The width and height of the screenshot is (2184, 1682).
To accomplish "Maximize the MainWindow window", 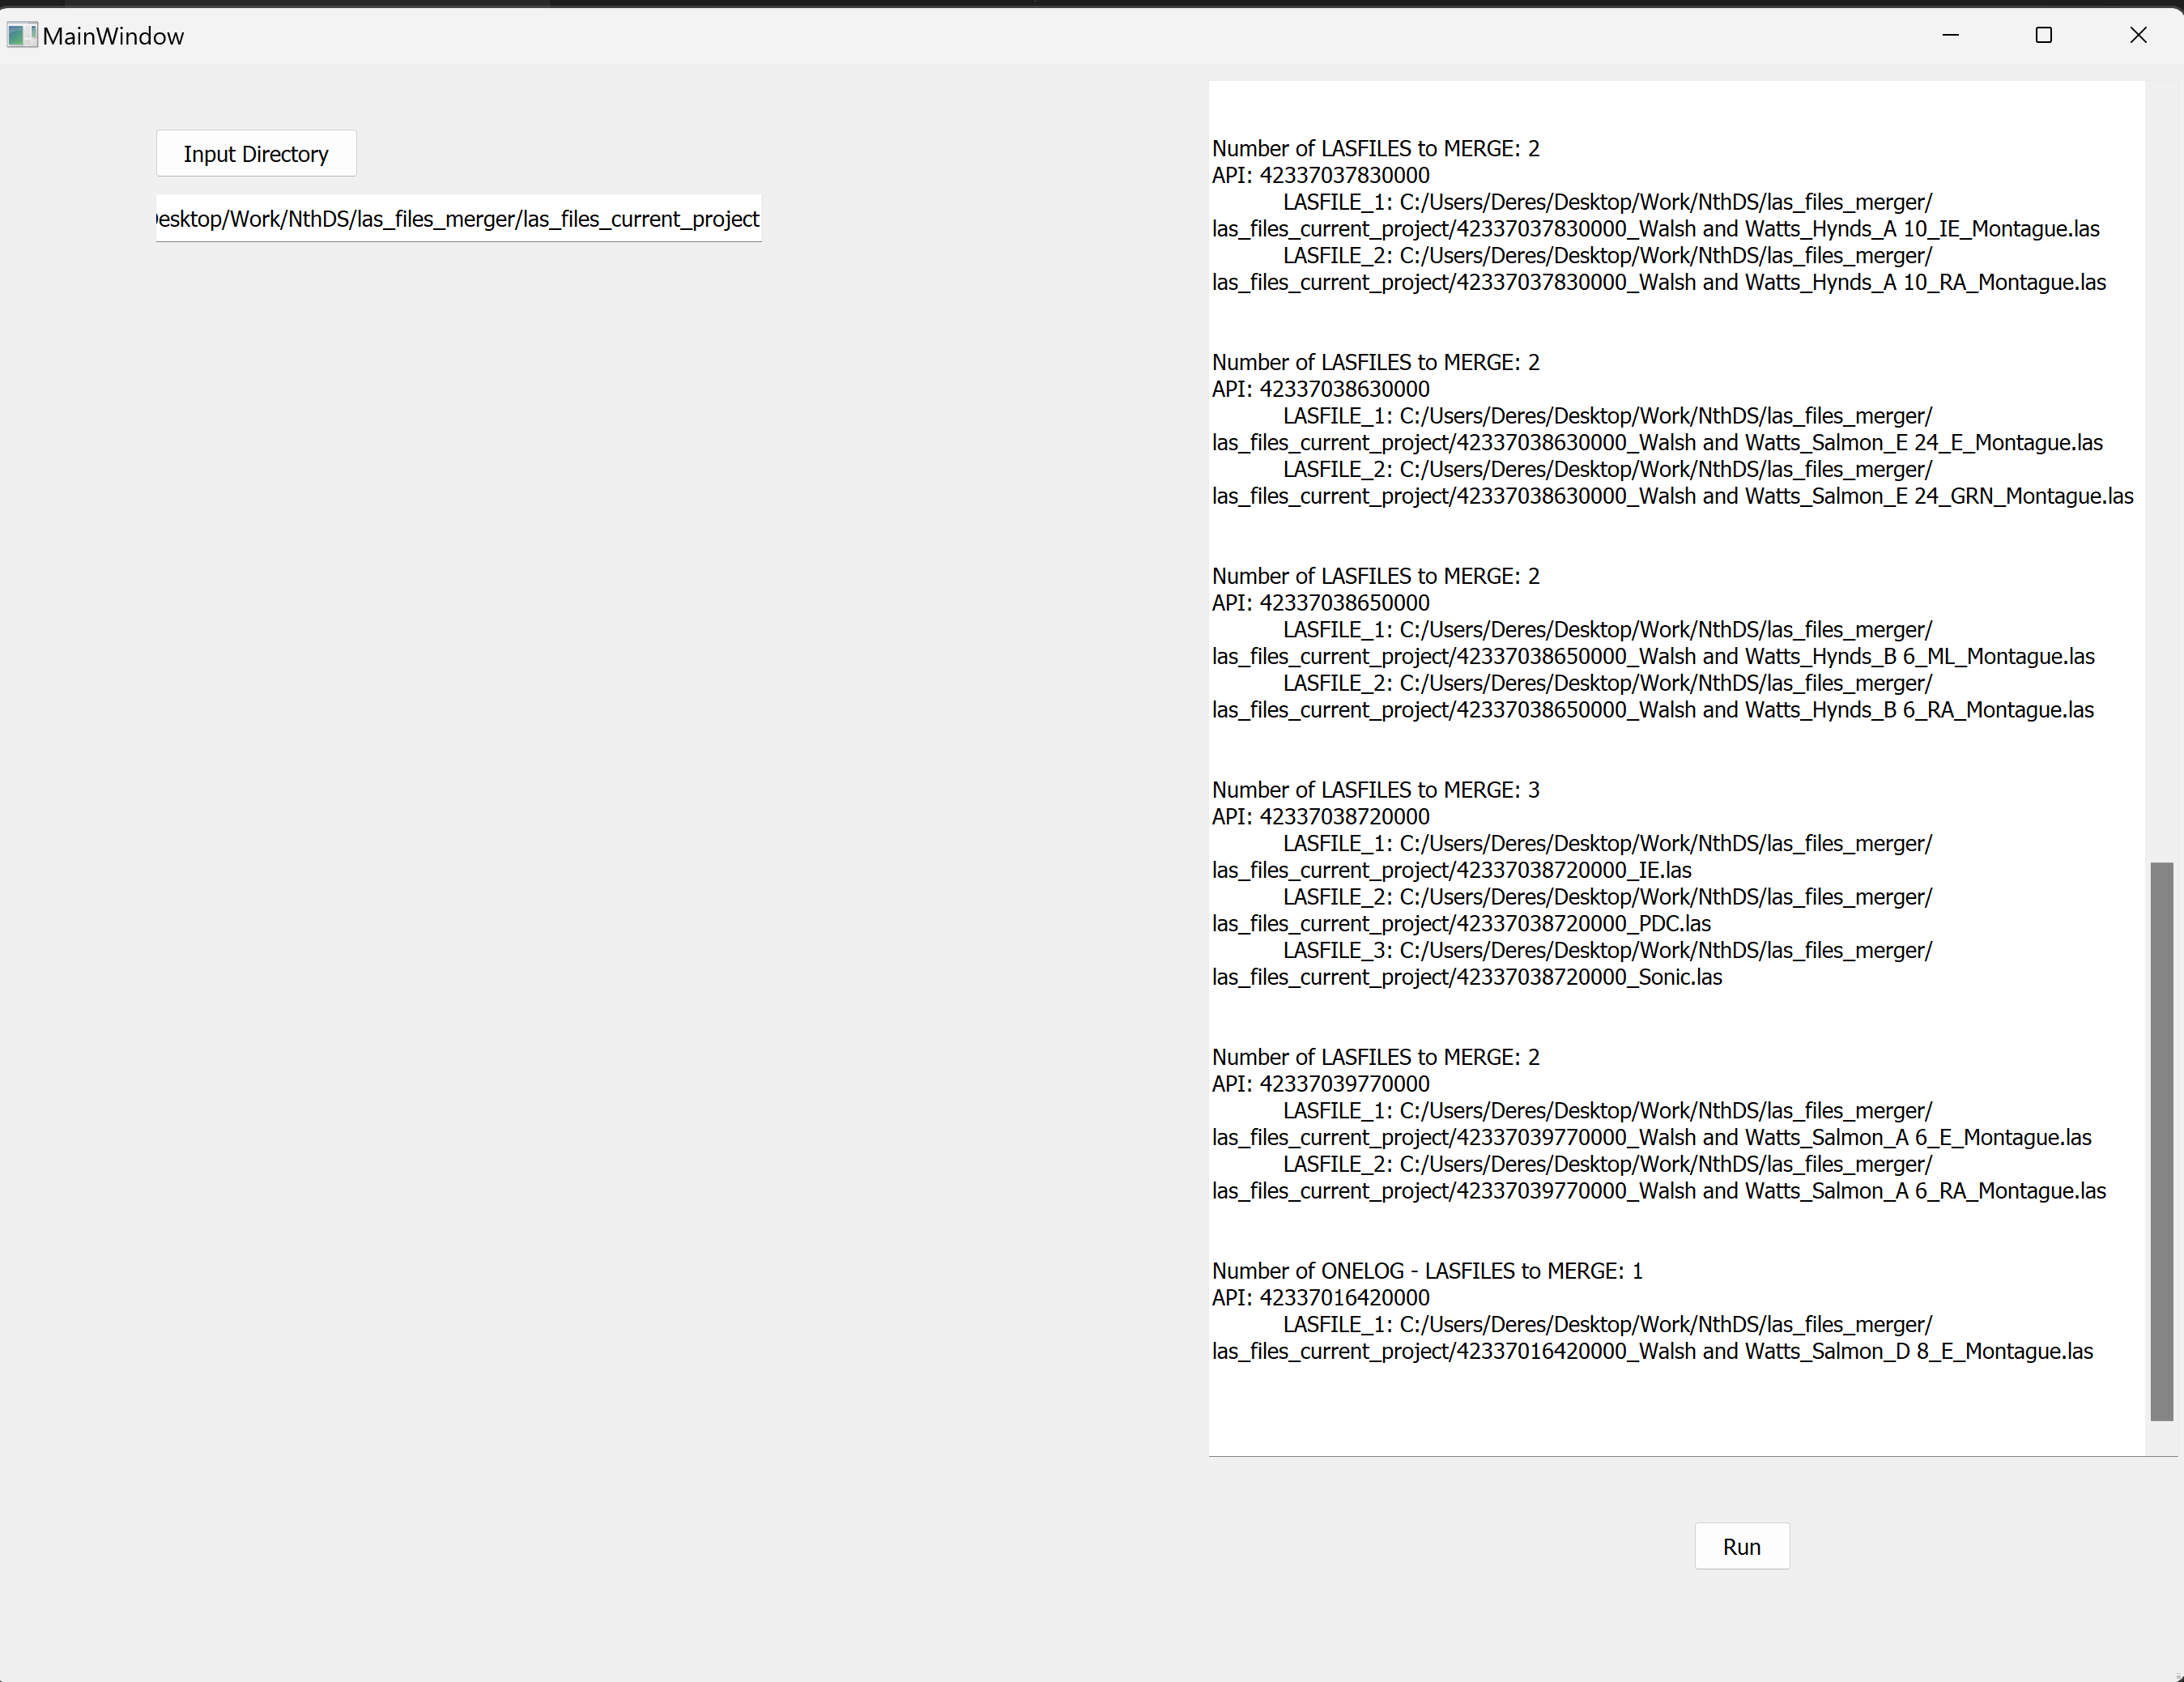I will (2044, 36).
